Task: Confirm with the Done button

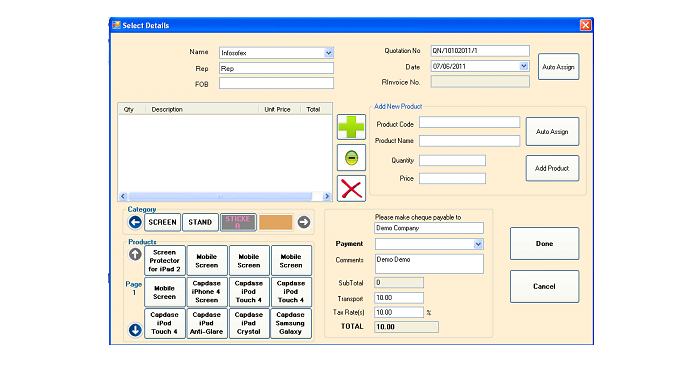Action: click(x=544, y=243)
